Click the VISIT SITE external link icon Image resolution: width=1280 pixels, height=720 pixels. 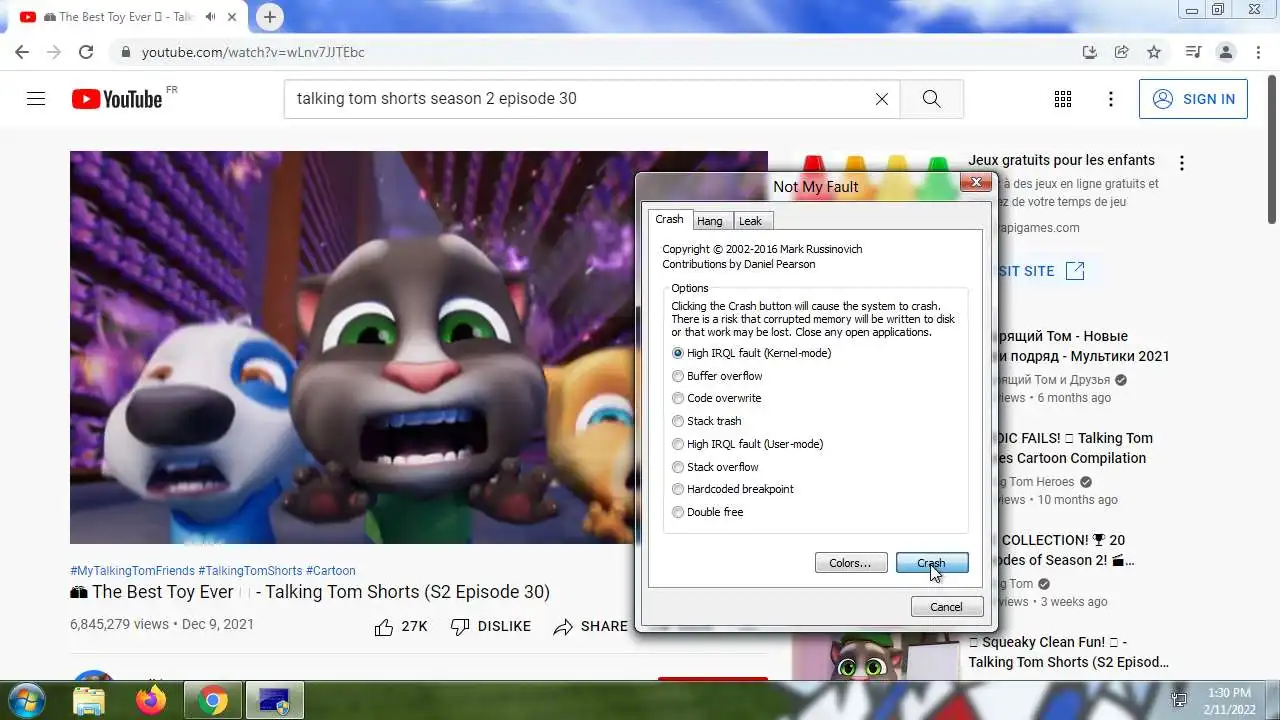pyautogui.click(x=1075, y=271)
